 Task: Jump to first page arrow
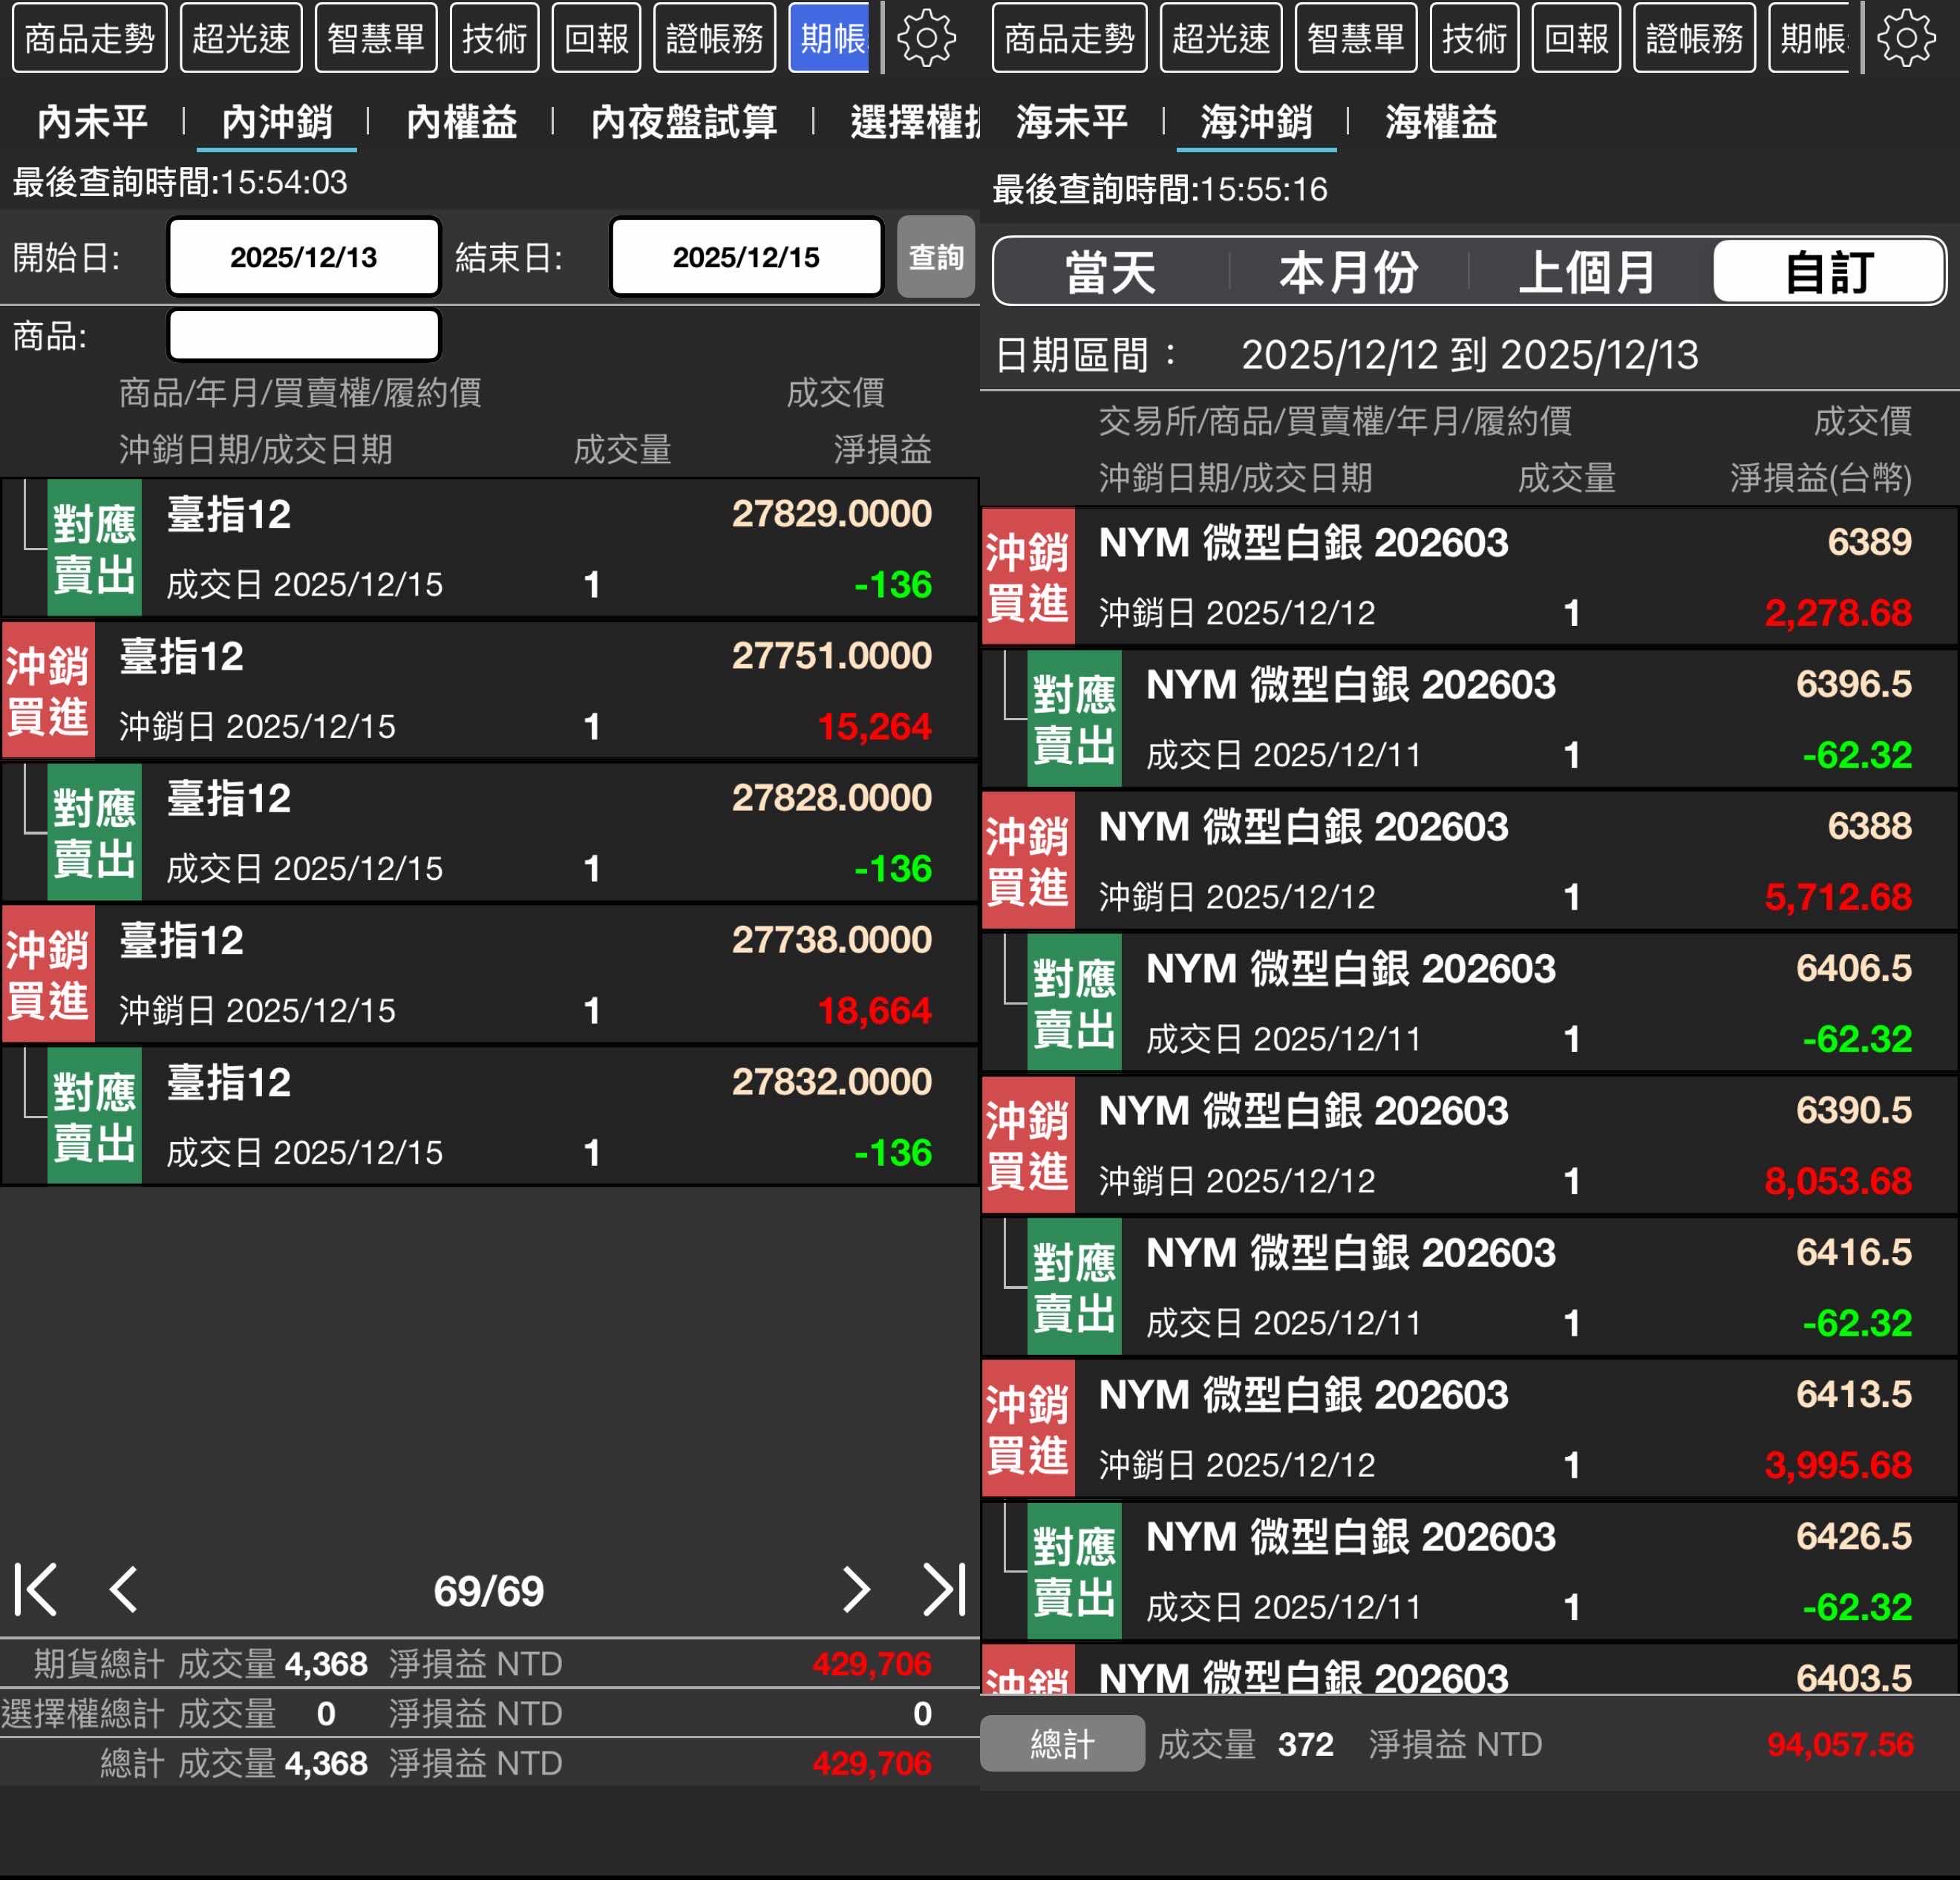coord(36,1589)
